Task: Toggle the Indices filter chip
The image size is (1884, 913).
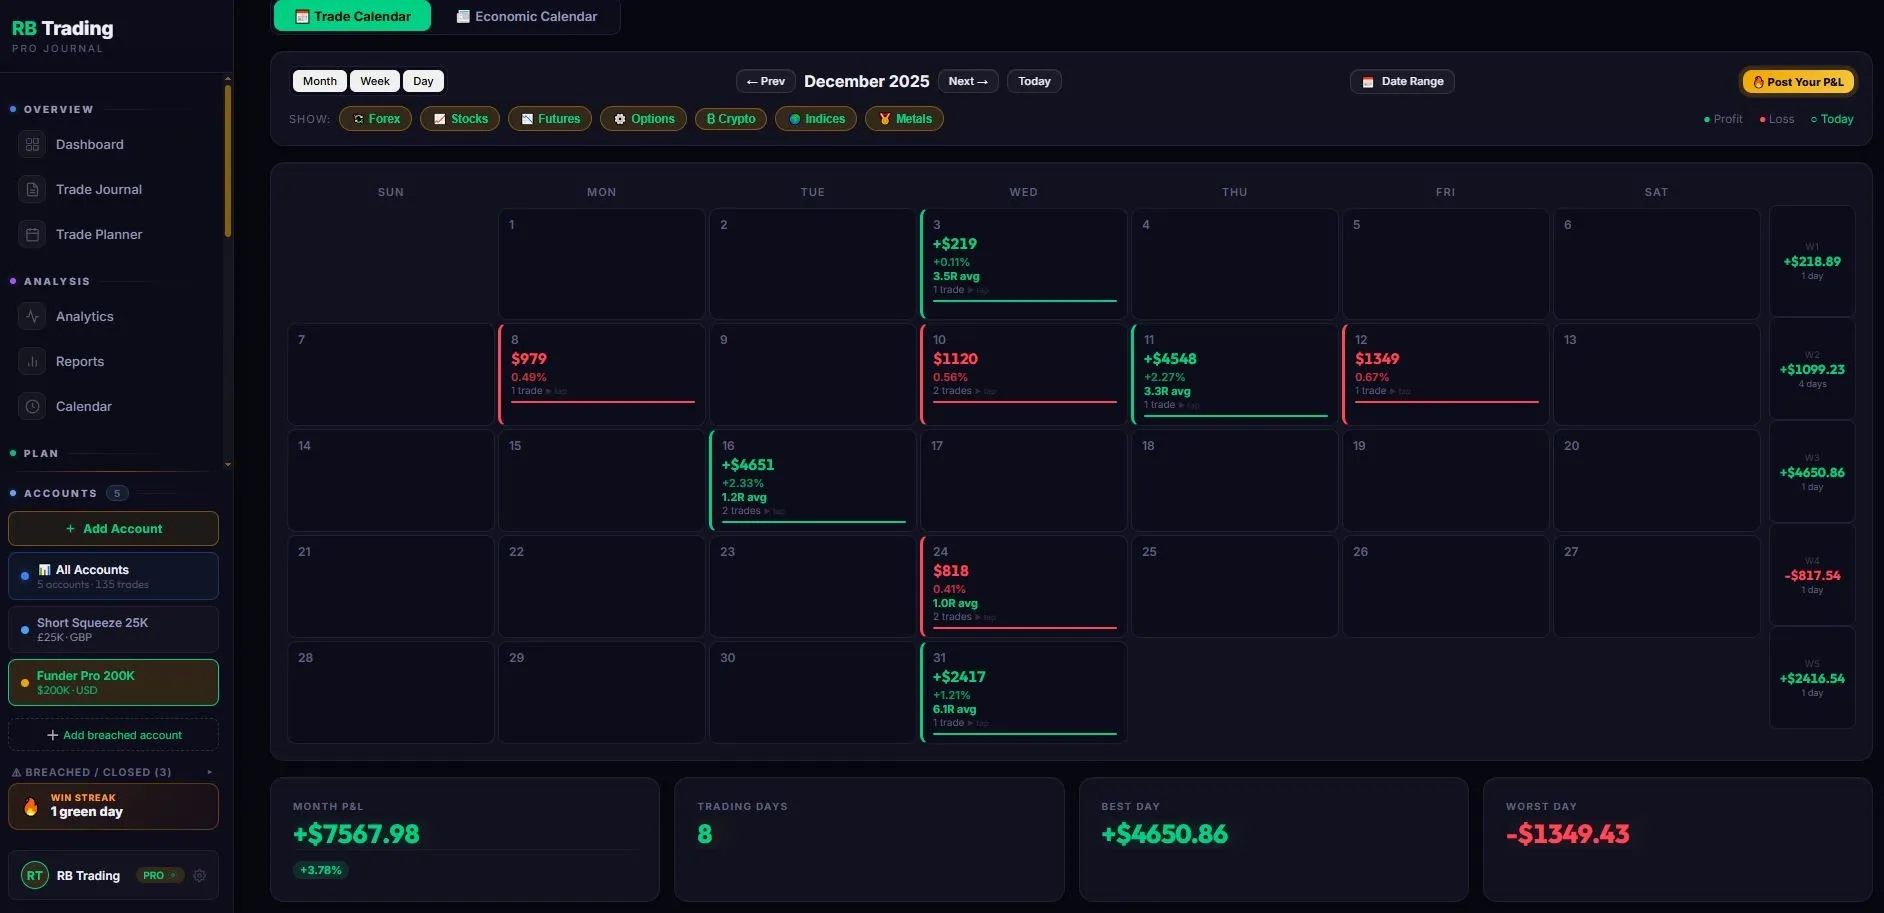Action: coord(816,119)
